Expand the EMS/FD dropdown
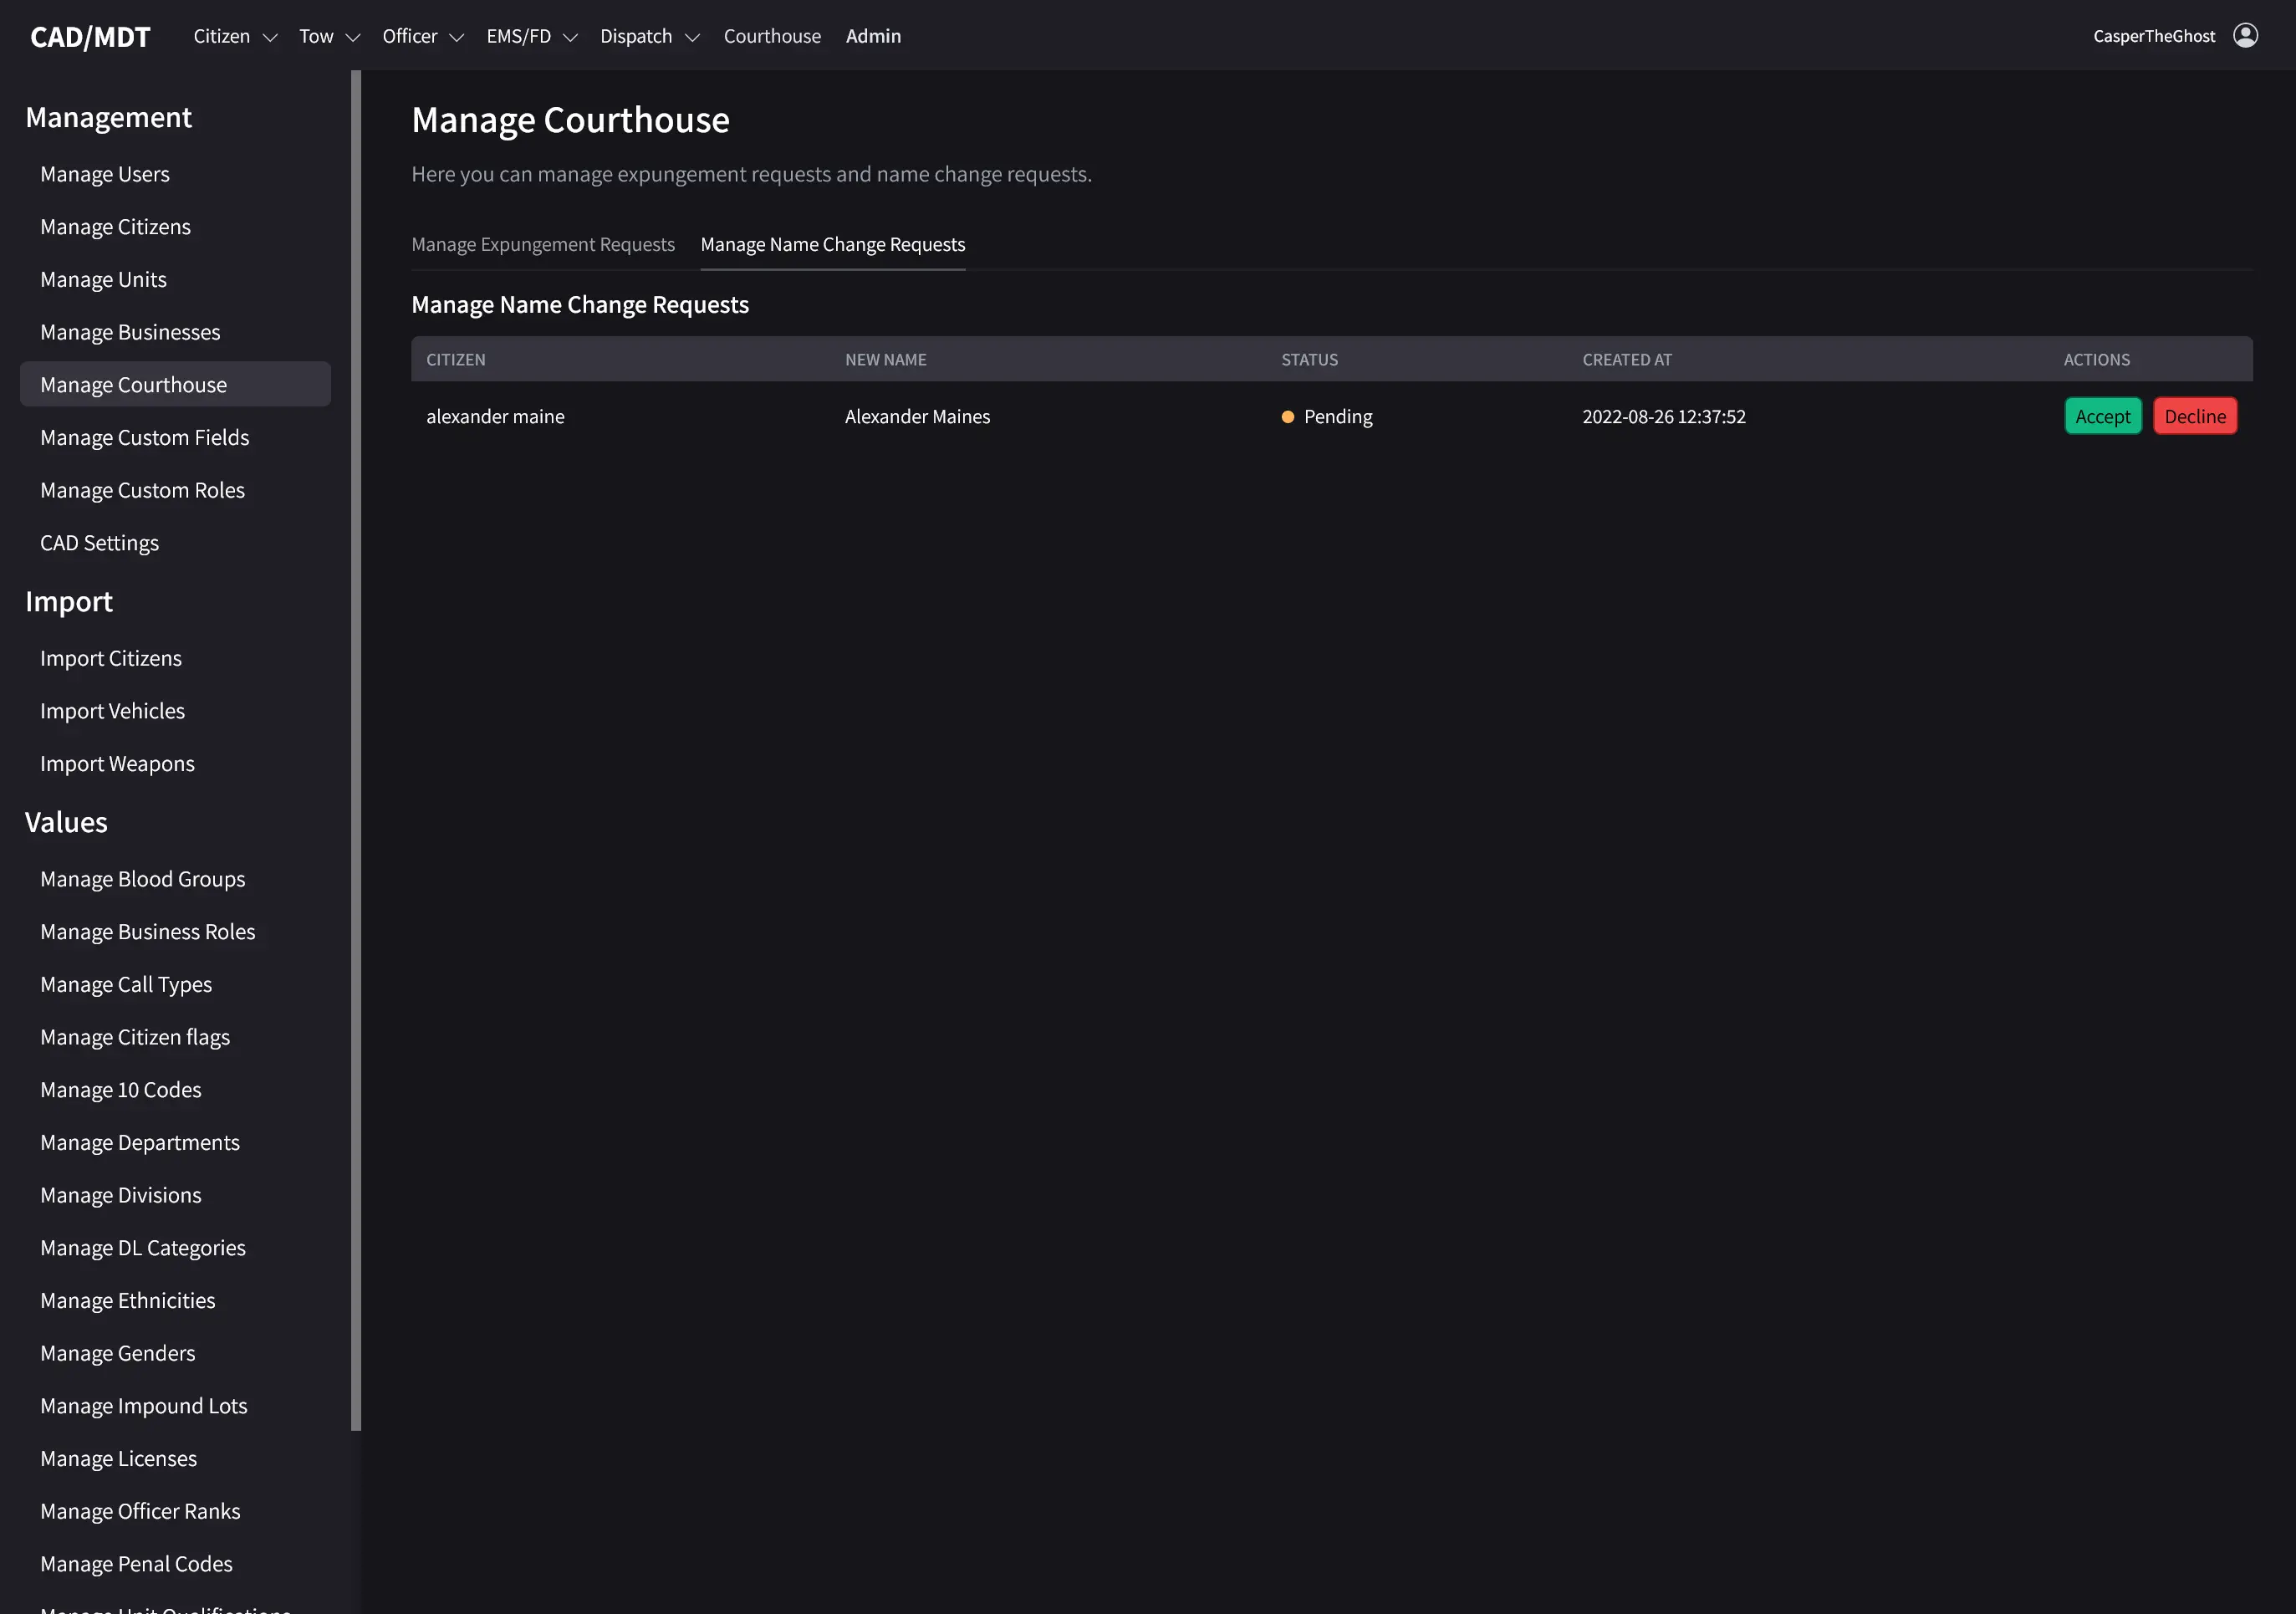The image size is (2296, 1614). [x=531, y=36]
